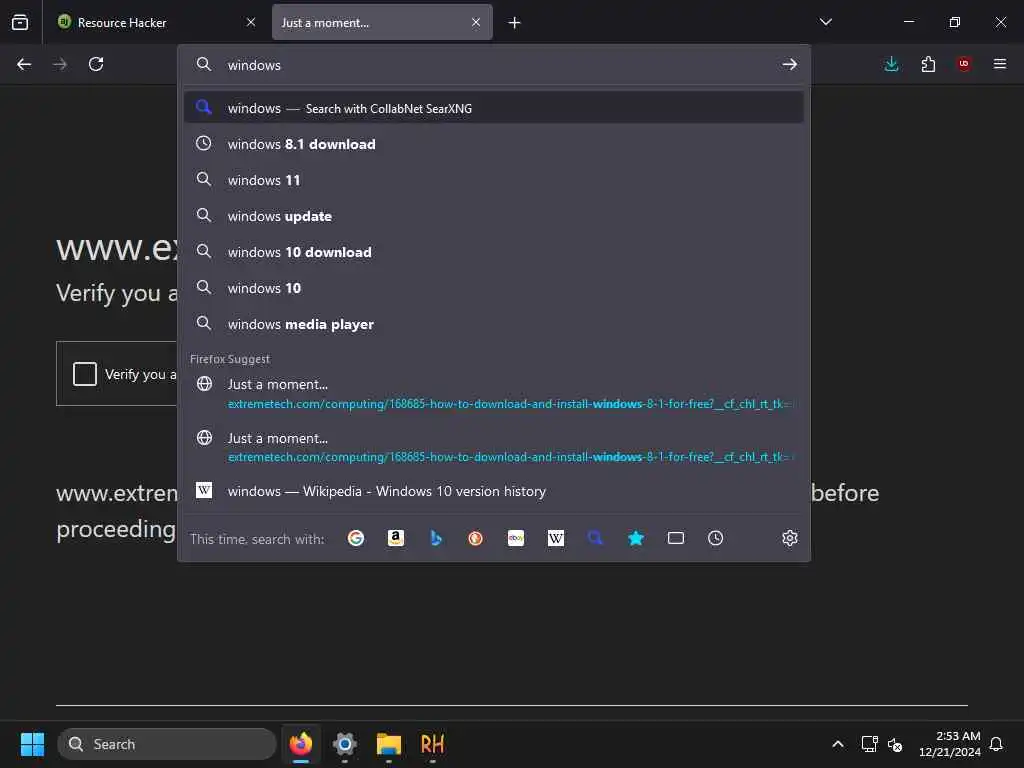Viewport: 1024px width, 768px height.
Task: Open the list all tabs dropdown
Action: (825, 22)
